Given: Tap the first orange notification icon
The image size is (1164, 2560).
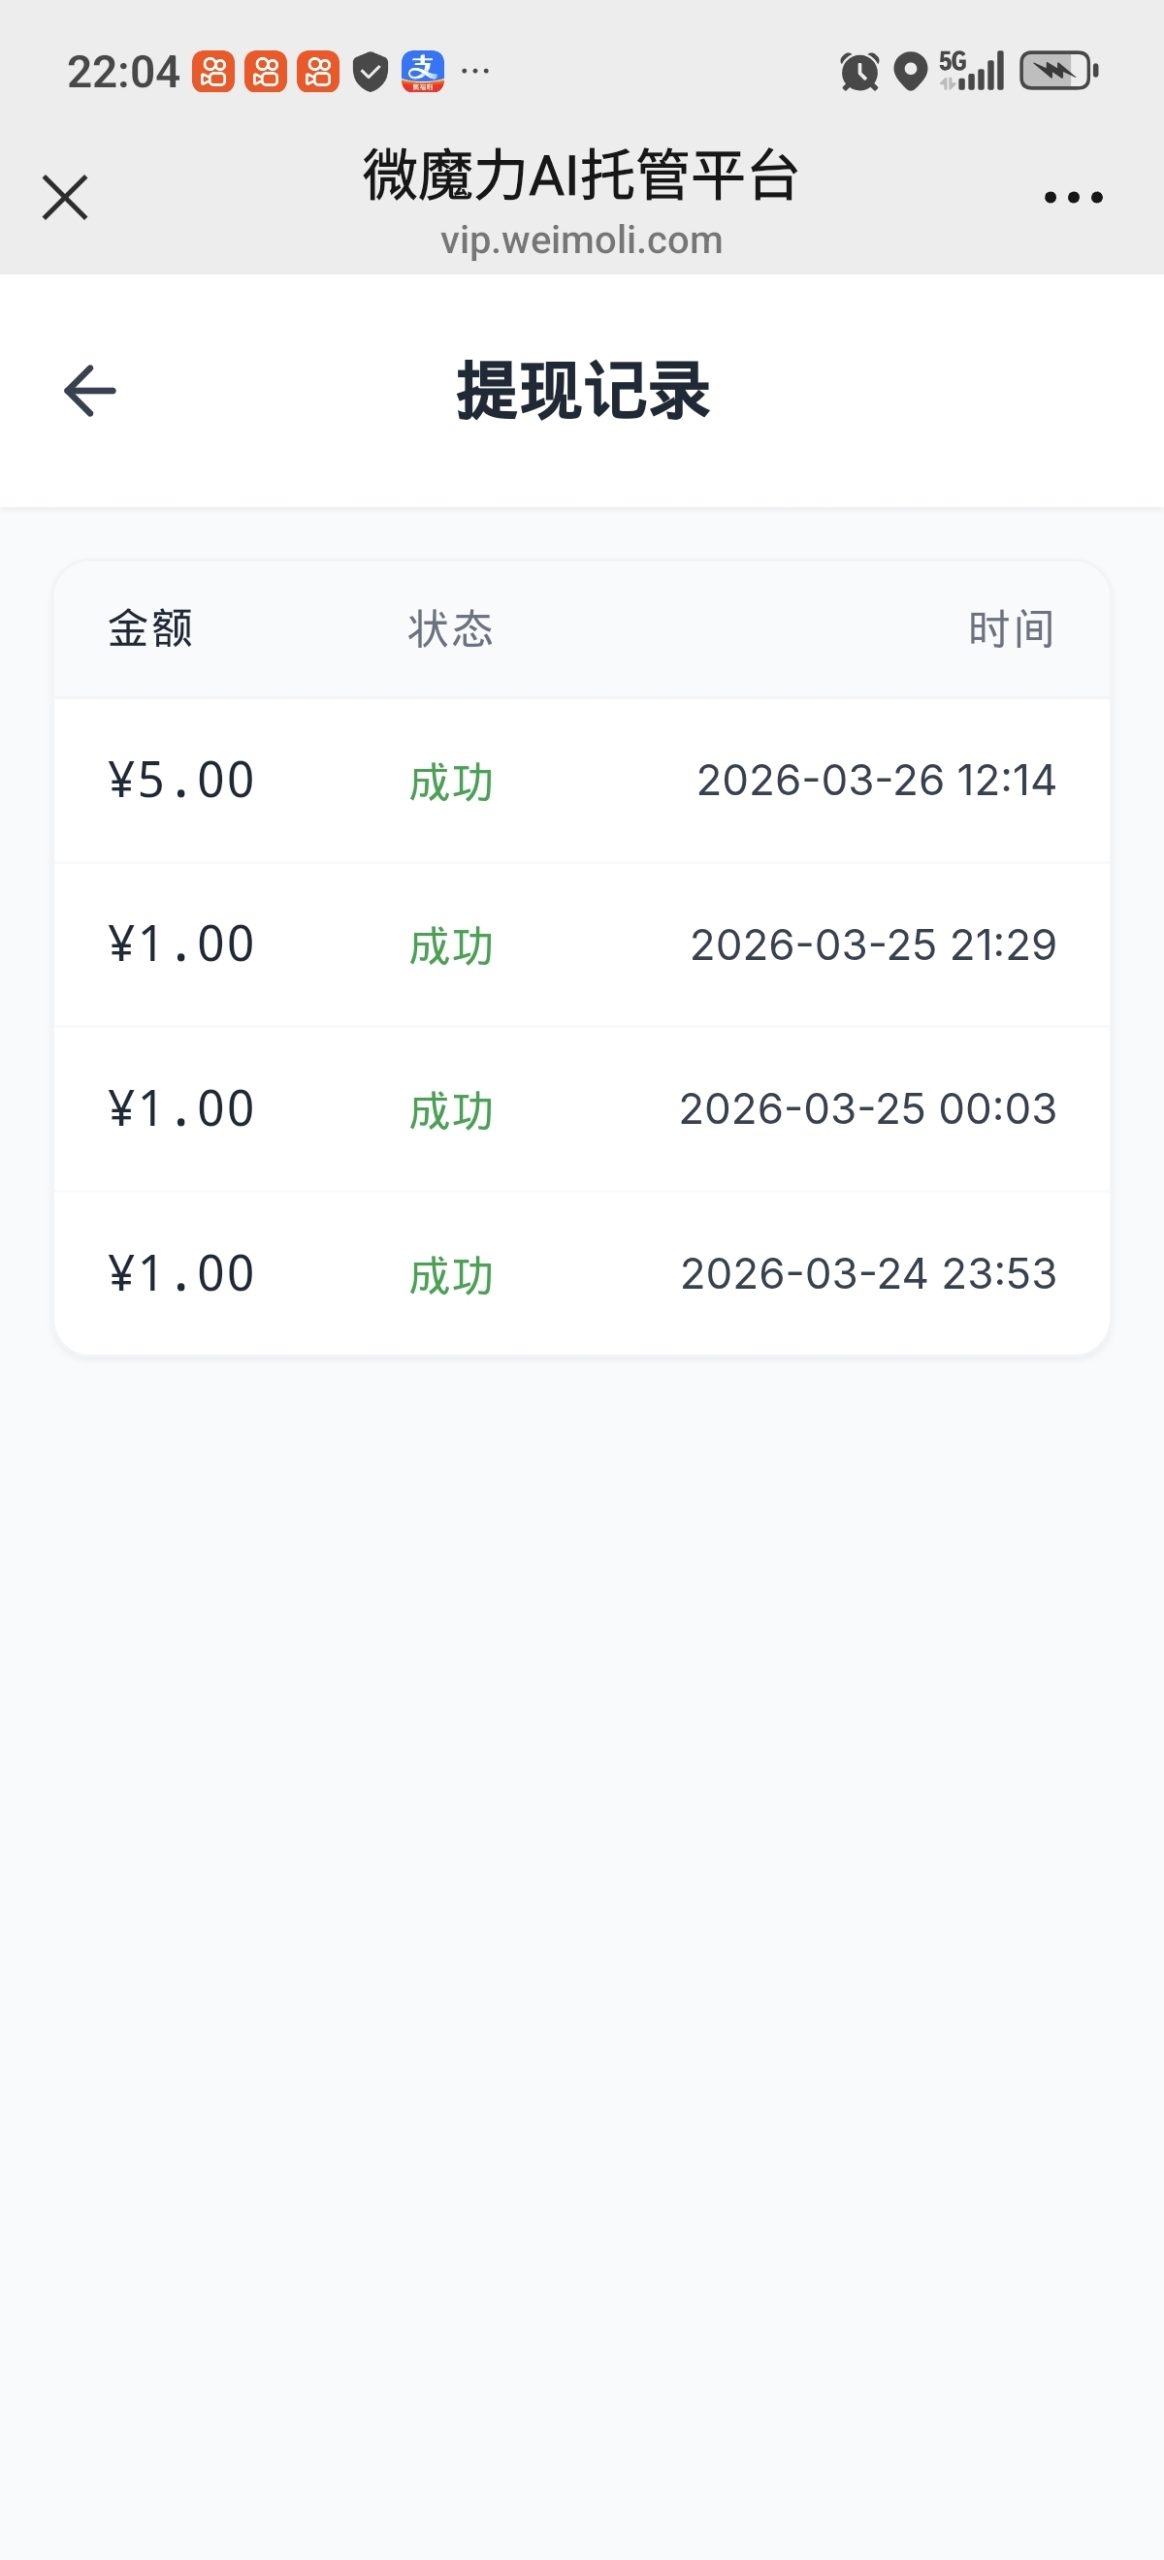Looking at the screenshot, I should [x=213, y=72].
